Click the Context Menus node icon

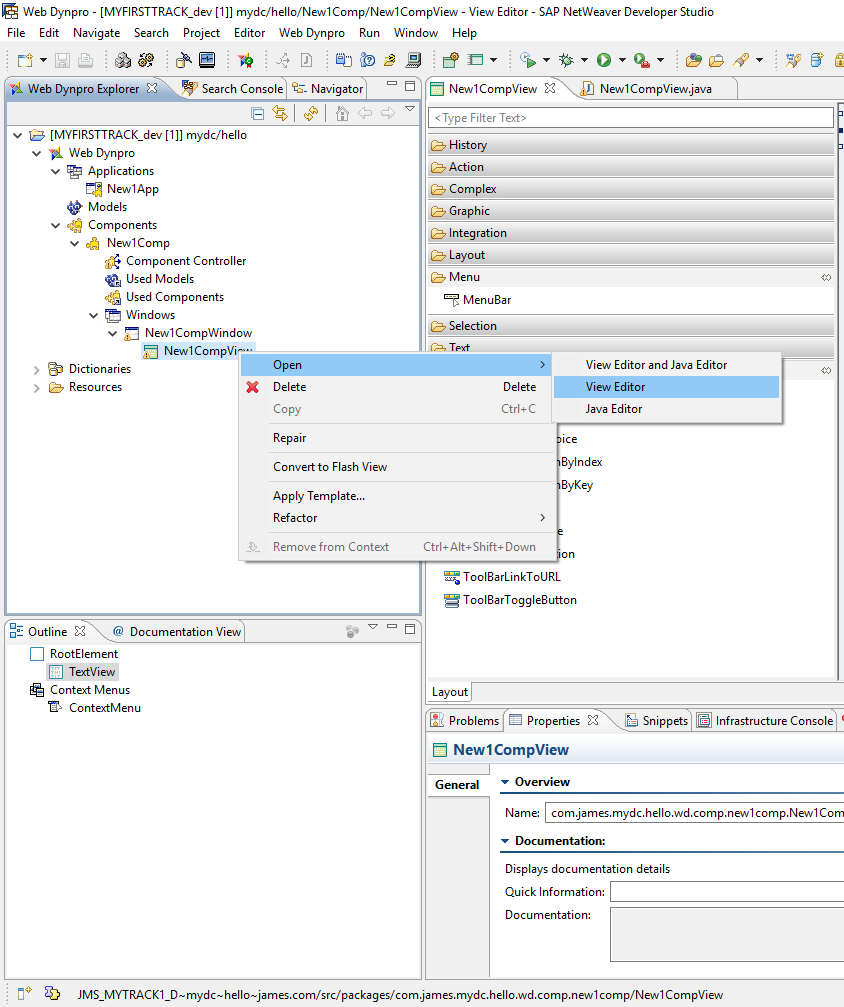pyautogui.click(x=37, y=690)
